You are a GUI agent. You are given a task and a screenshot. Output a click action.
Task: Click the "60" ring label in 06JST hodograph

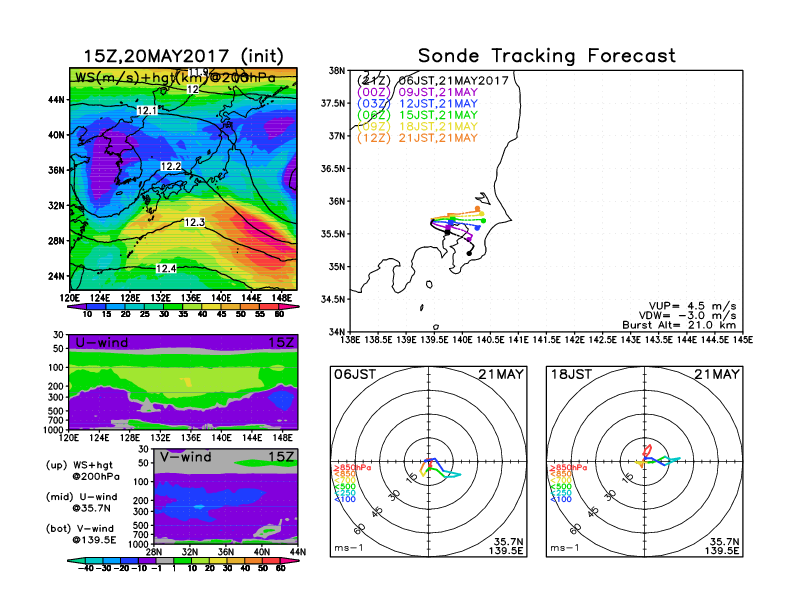(360, 528)
